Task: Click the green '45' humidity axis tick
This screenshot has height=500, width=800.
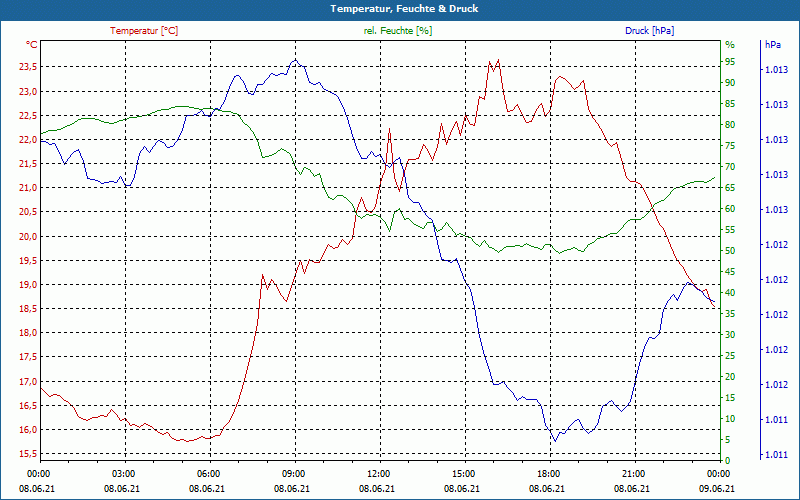Action: pyautogui.click(x=730, y=272)
